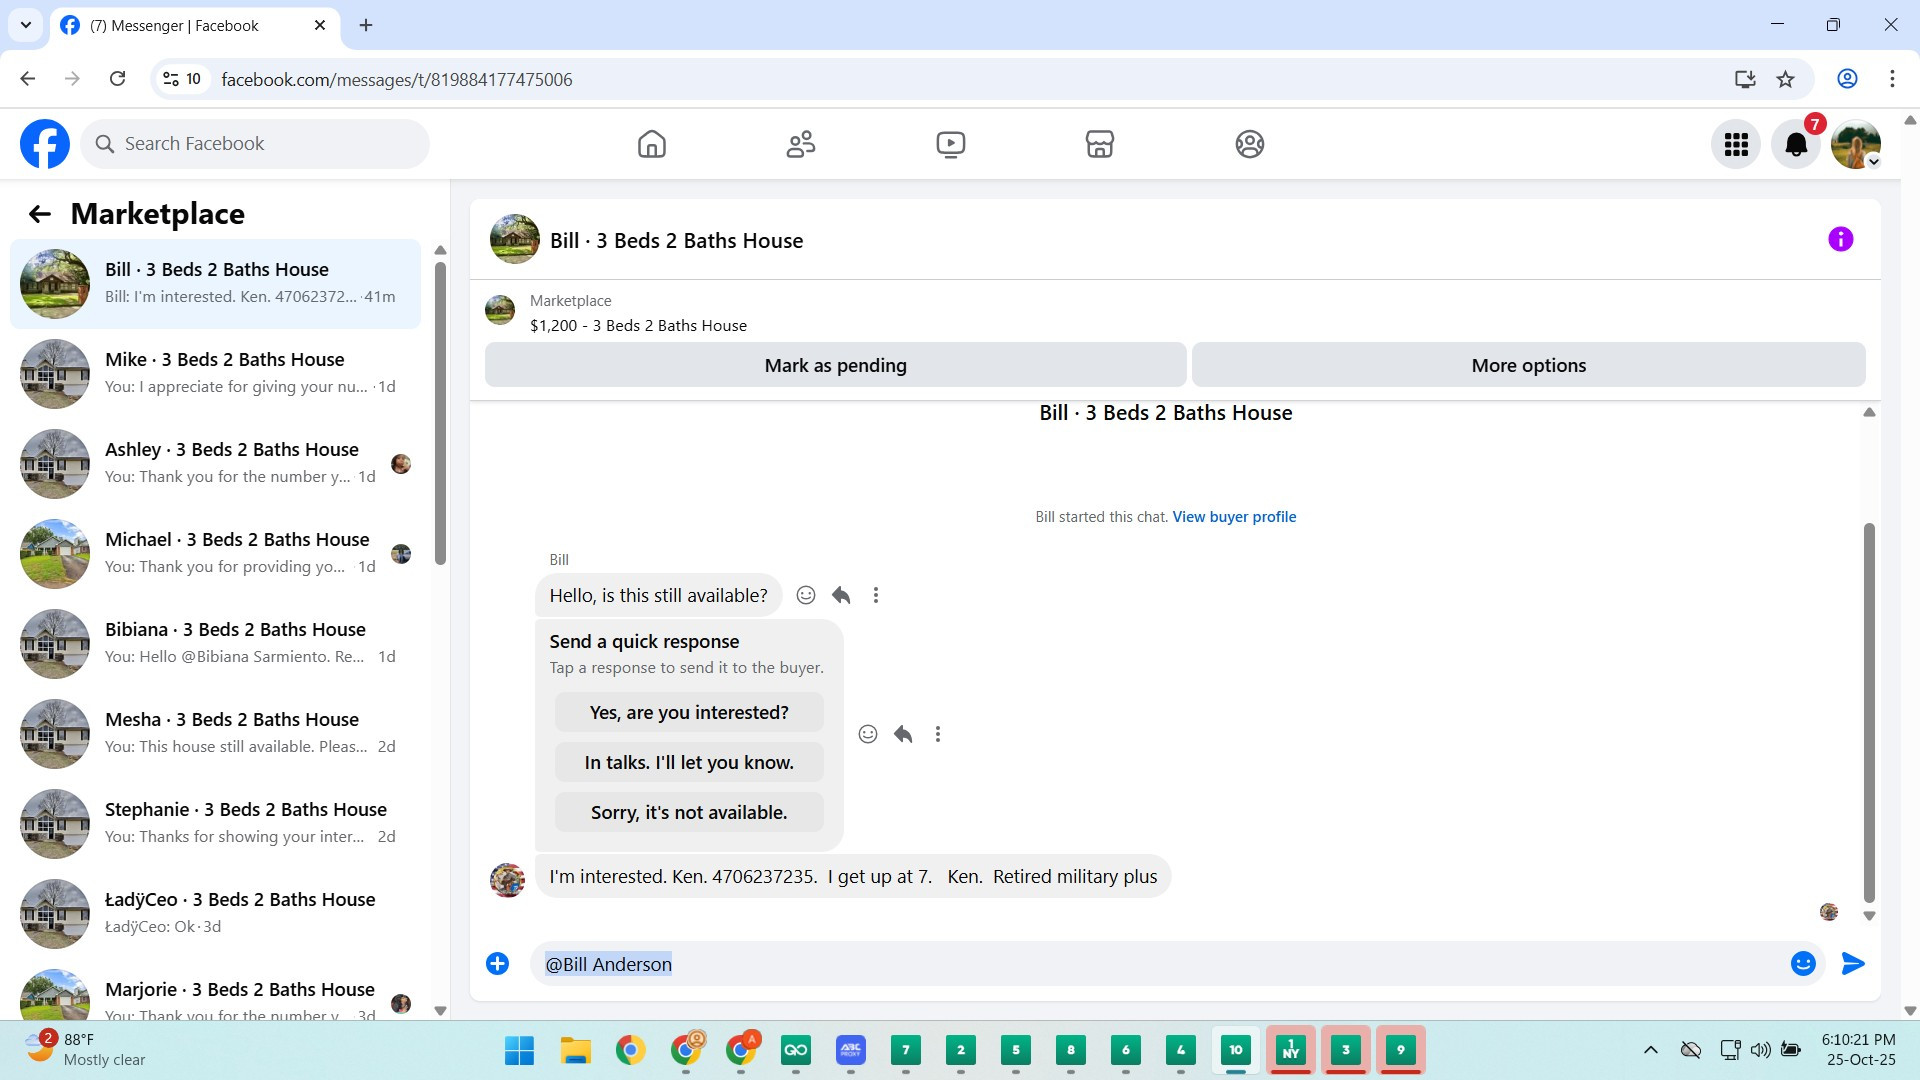1920x1080 pixels.
Task: Click the purple conversation info icon
Action: click(x=1840, y=239)
